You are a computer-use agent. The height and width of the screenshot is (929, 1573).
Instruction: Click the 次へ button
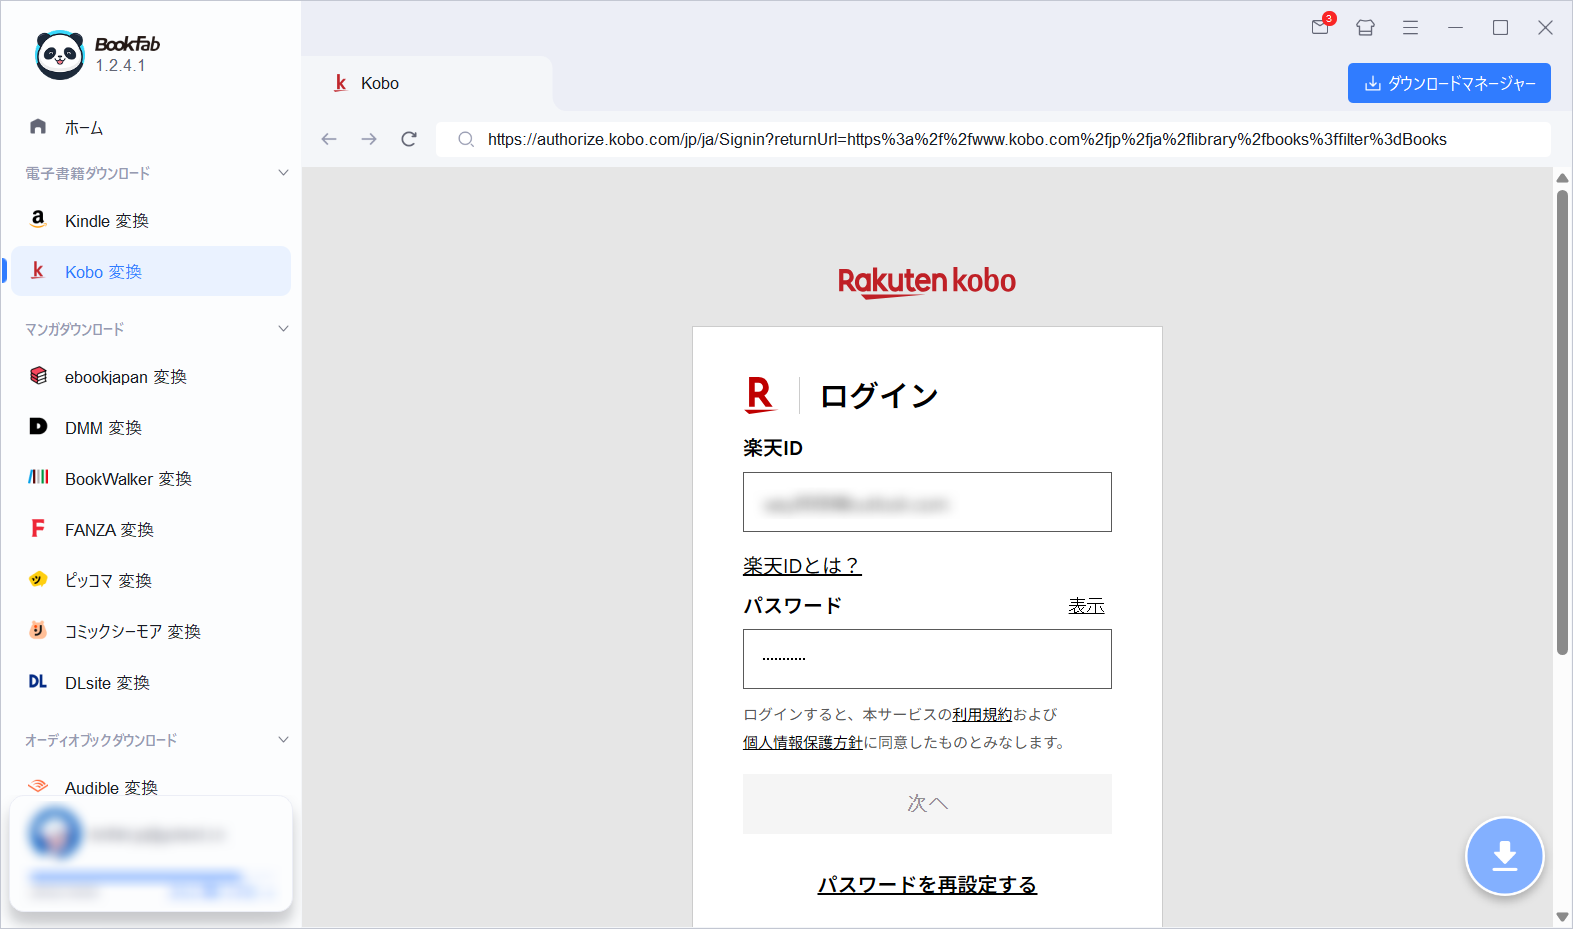click(x=927, y=803)
